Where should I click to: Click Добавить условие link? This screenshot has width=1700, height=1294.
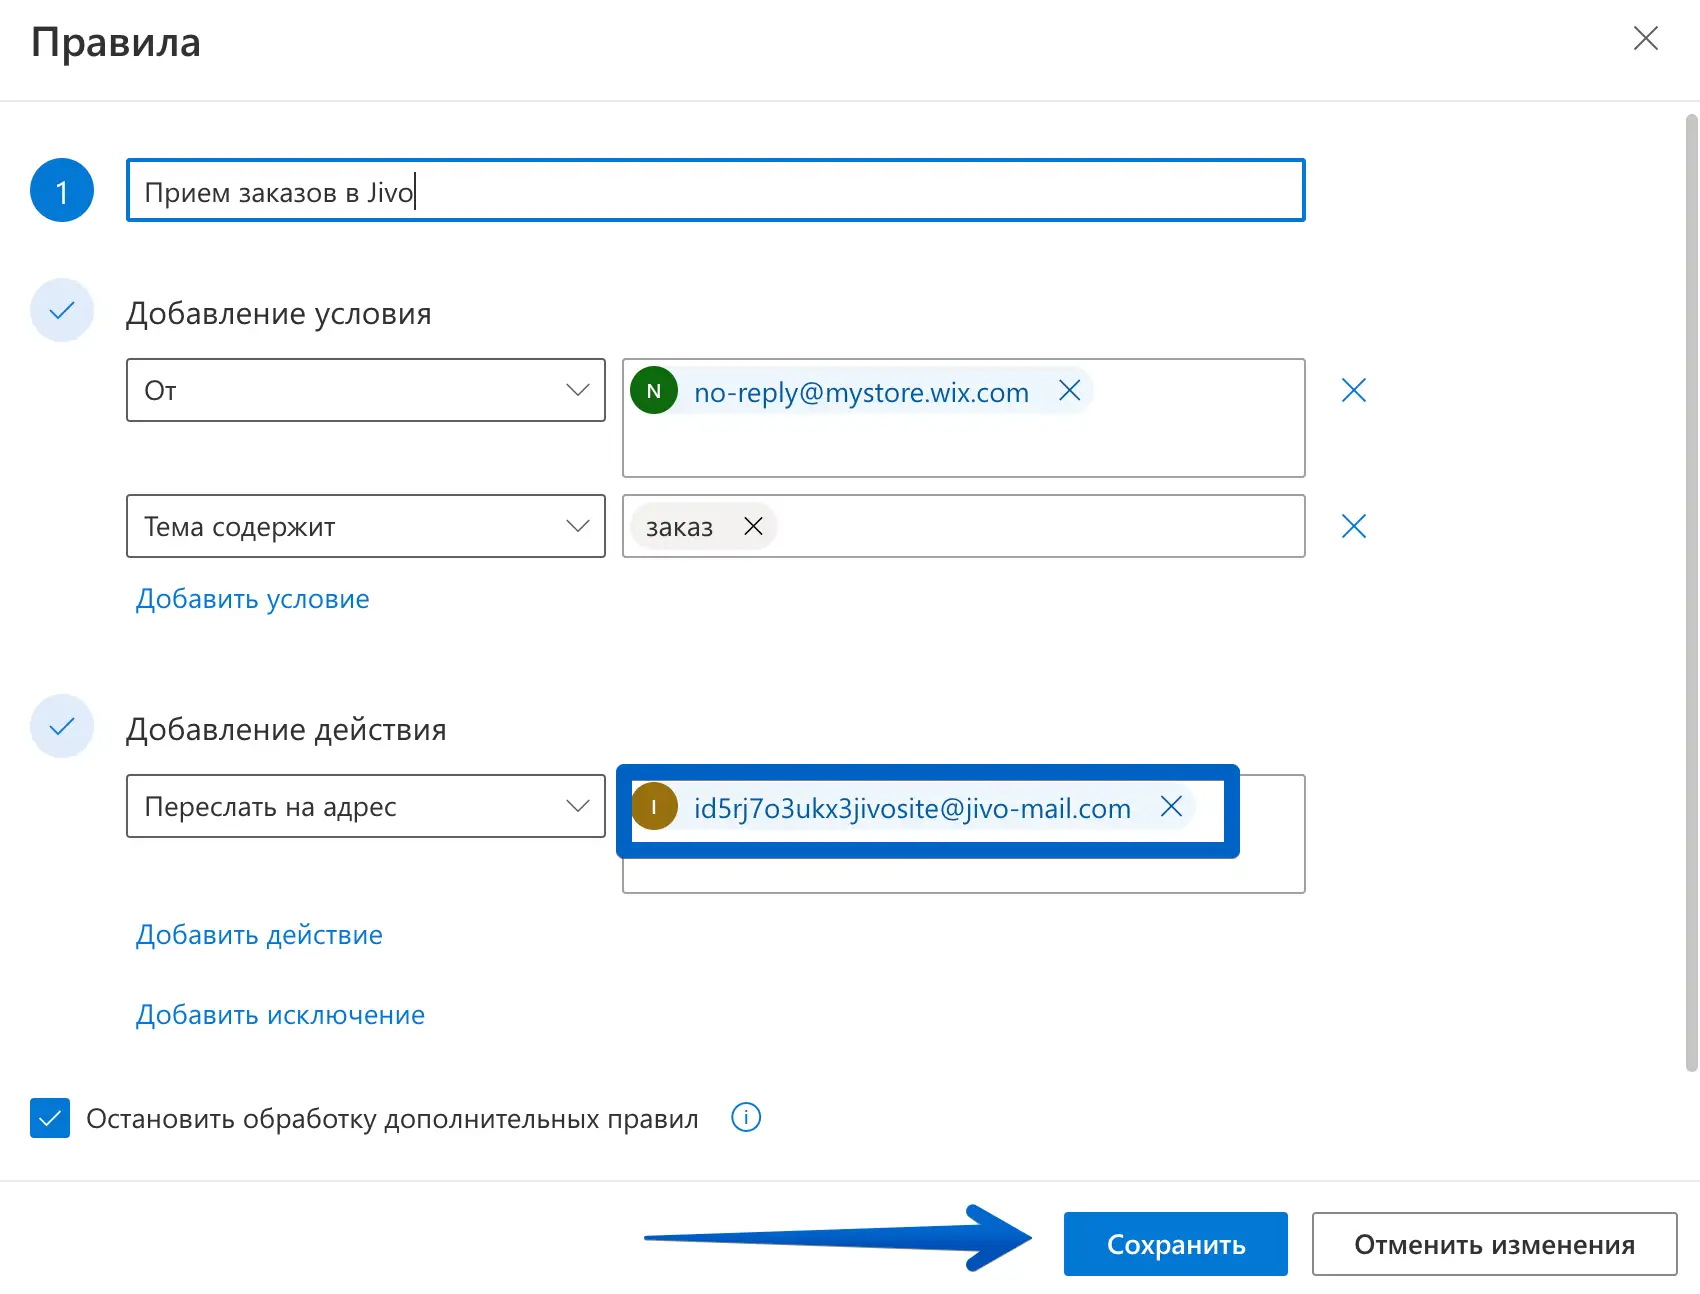253,599
